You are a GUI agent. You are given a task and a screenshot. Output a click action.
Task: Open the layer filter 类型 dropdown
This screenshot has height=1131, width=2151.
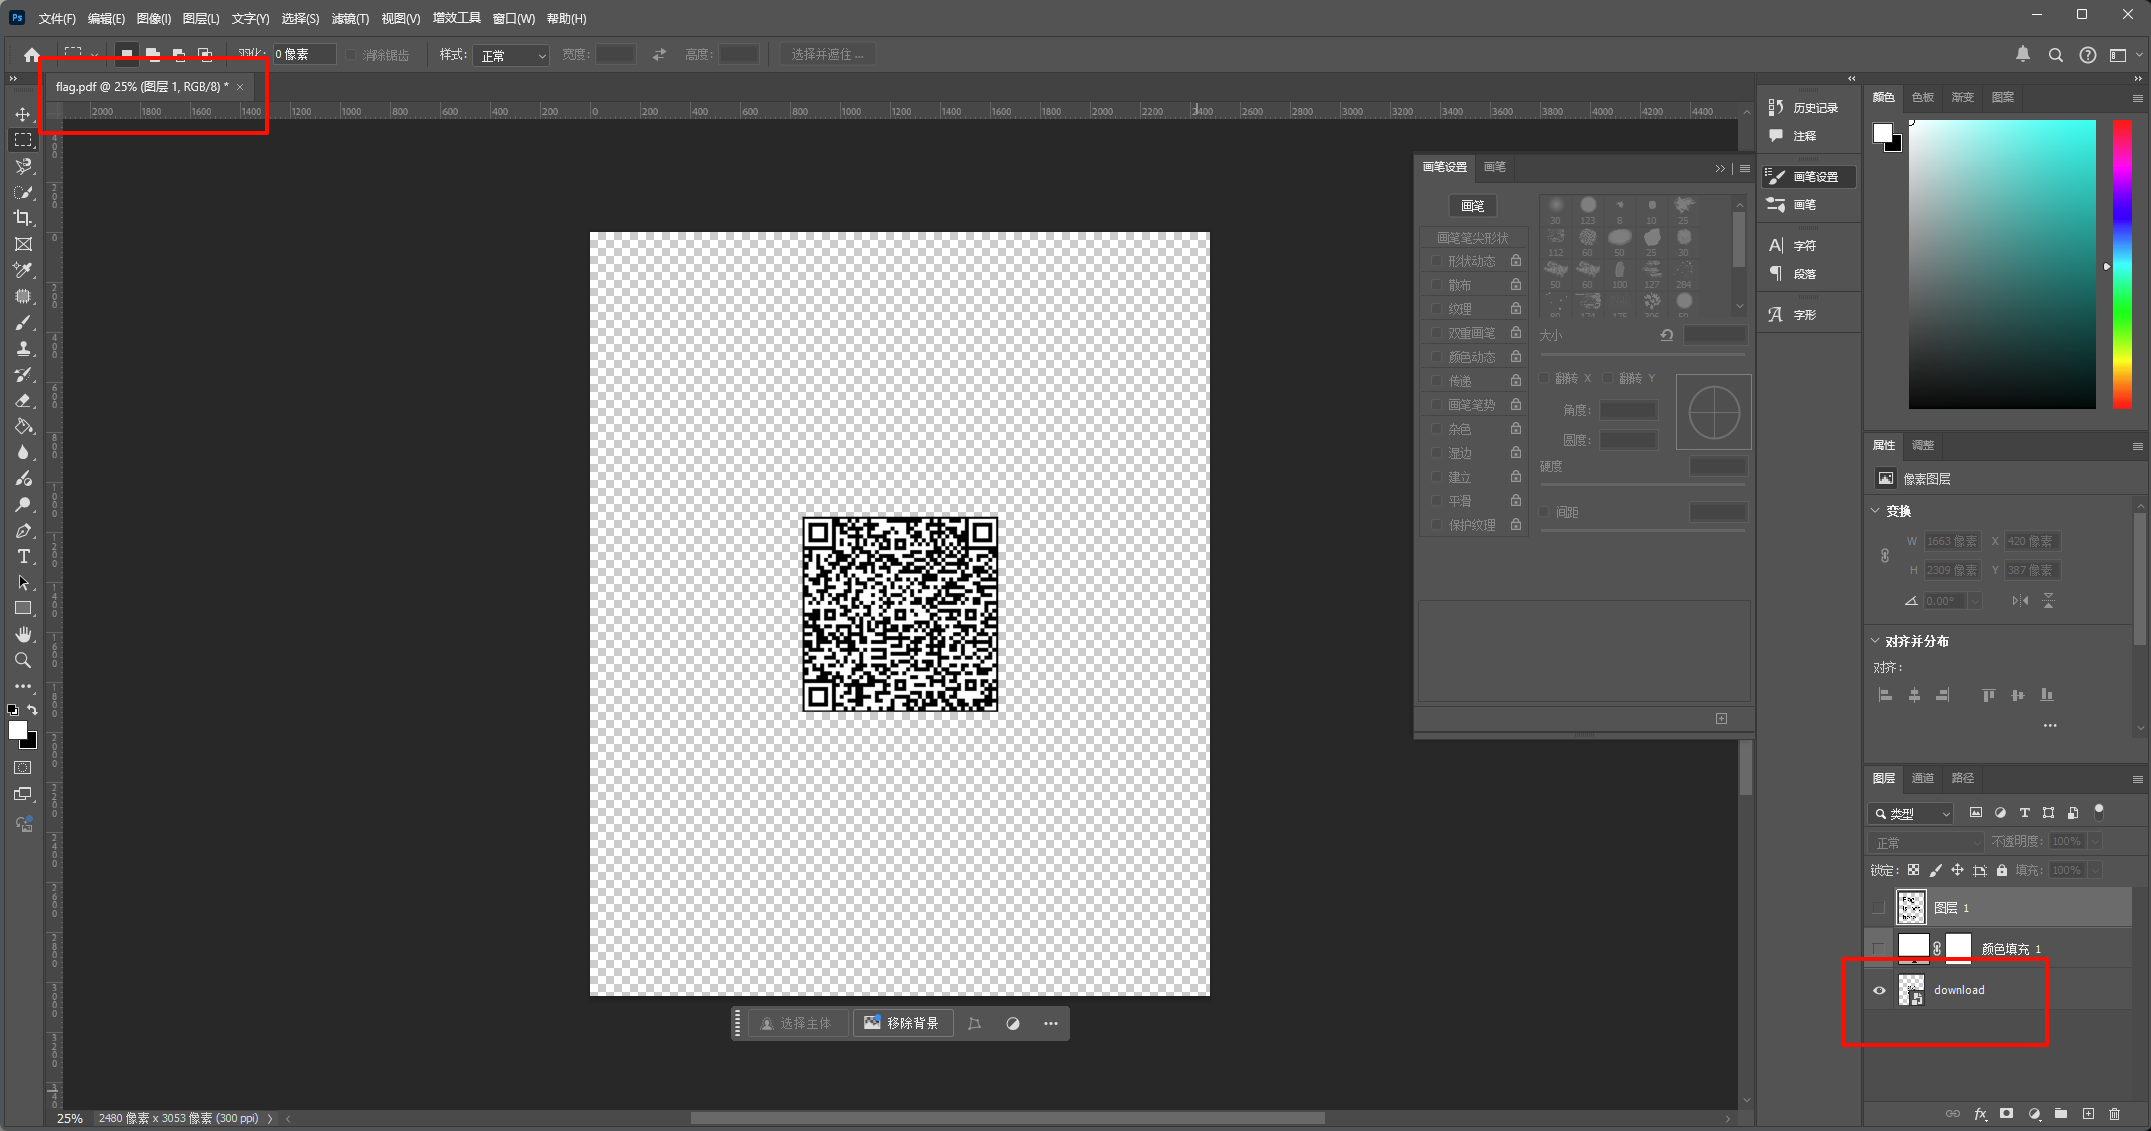tap(1911, 813)
